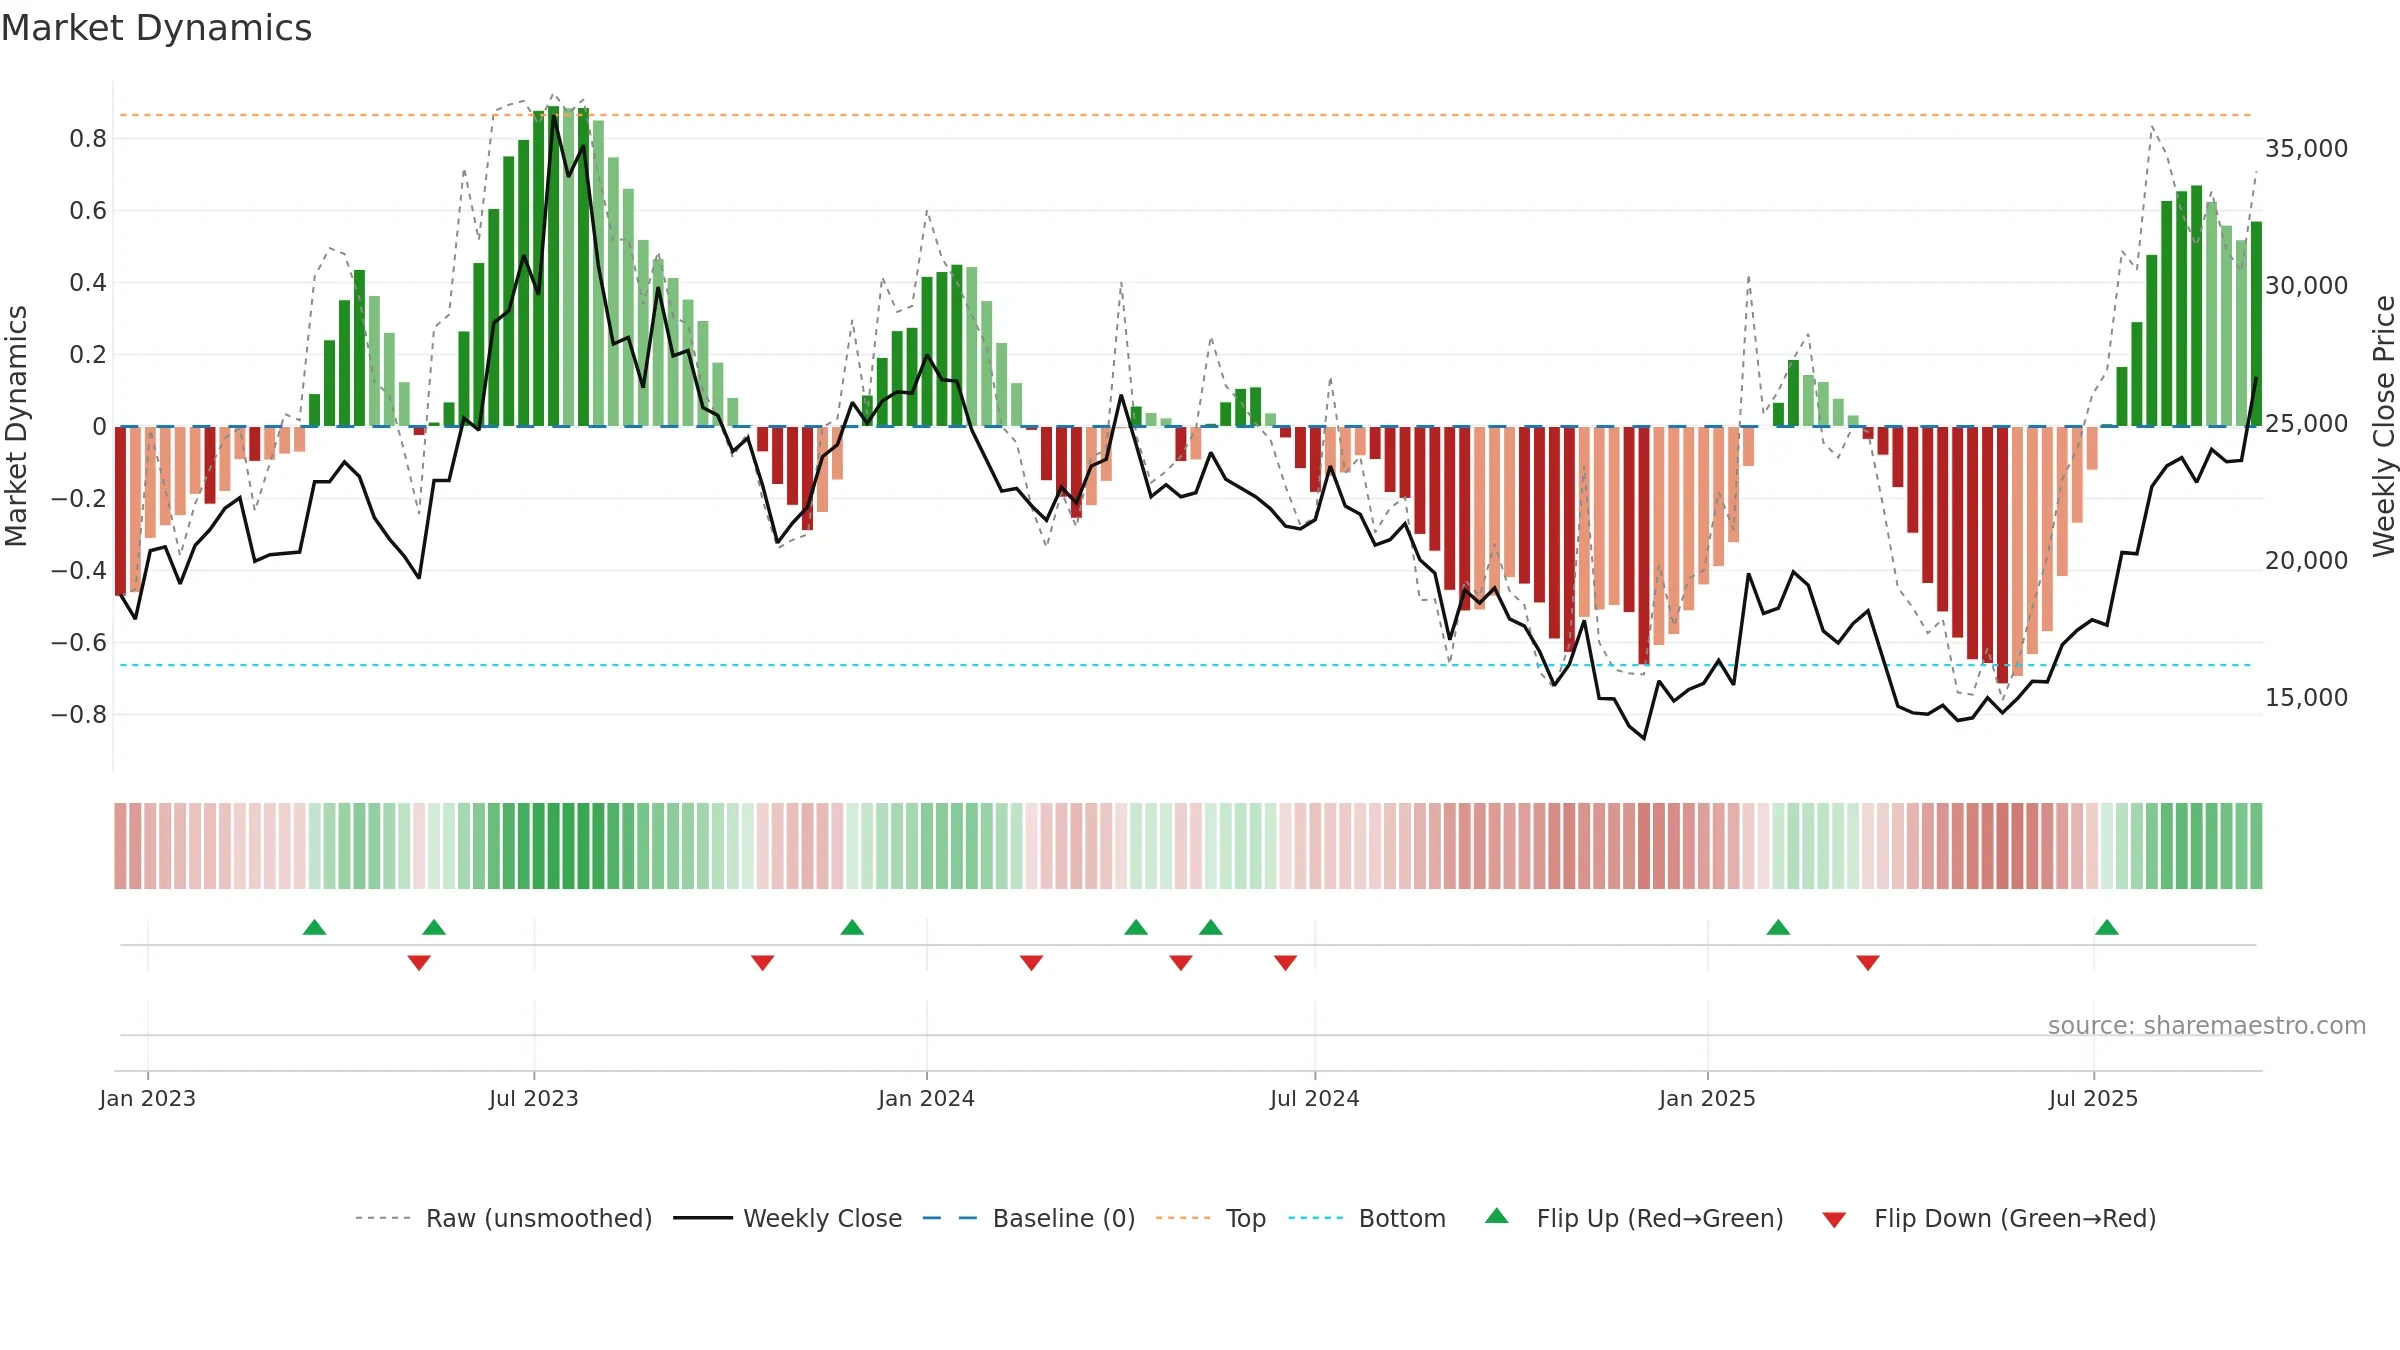Click the green Flip Up legend triangle icon

click(x=1497, y=1216)
